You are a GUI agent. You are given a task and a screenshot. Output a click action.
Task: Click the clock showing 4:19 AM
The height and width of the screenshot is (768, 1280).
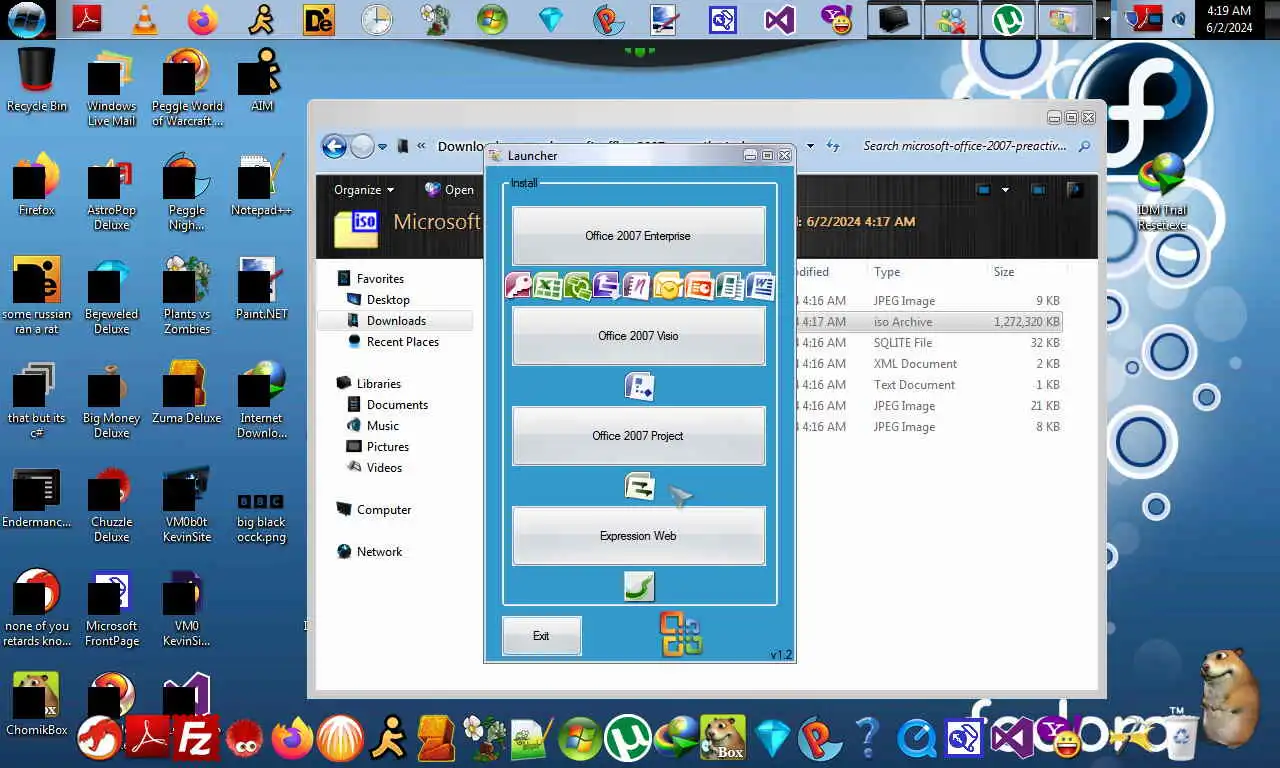1229,19
